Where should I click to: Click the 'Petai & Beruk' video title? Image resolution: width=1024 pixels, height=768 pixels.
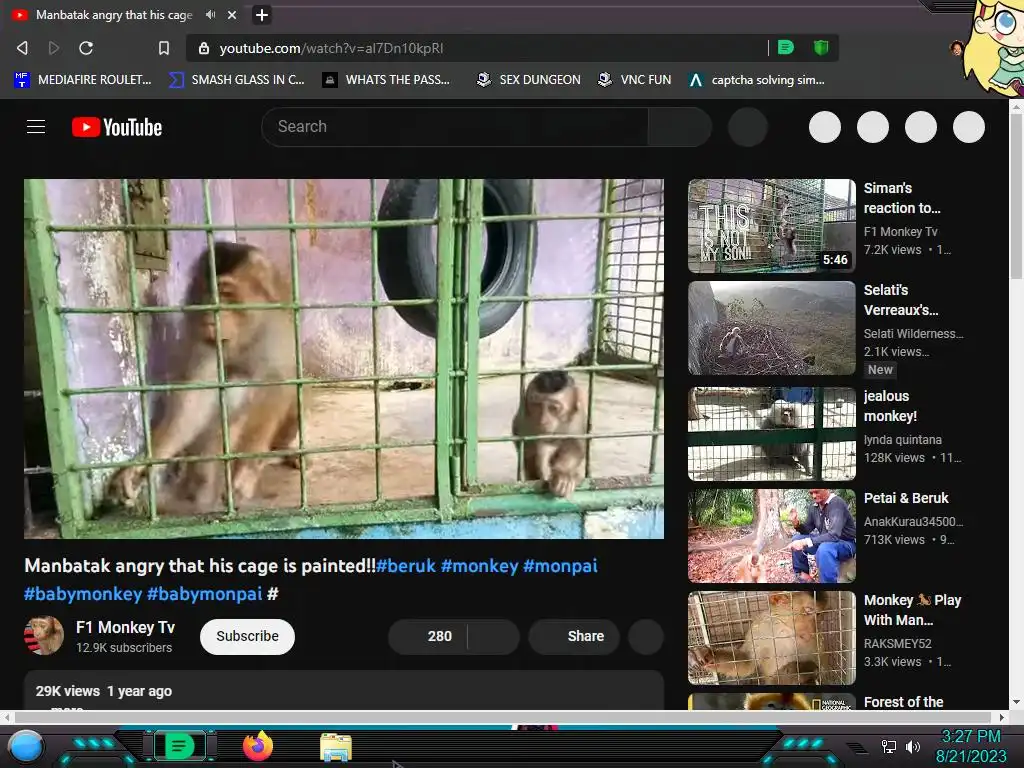pos(906,498)
